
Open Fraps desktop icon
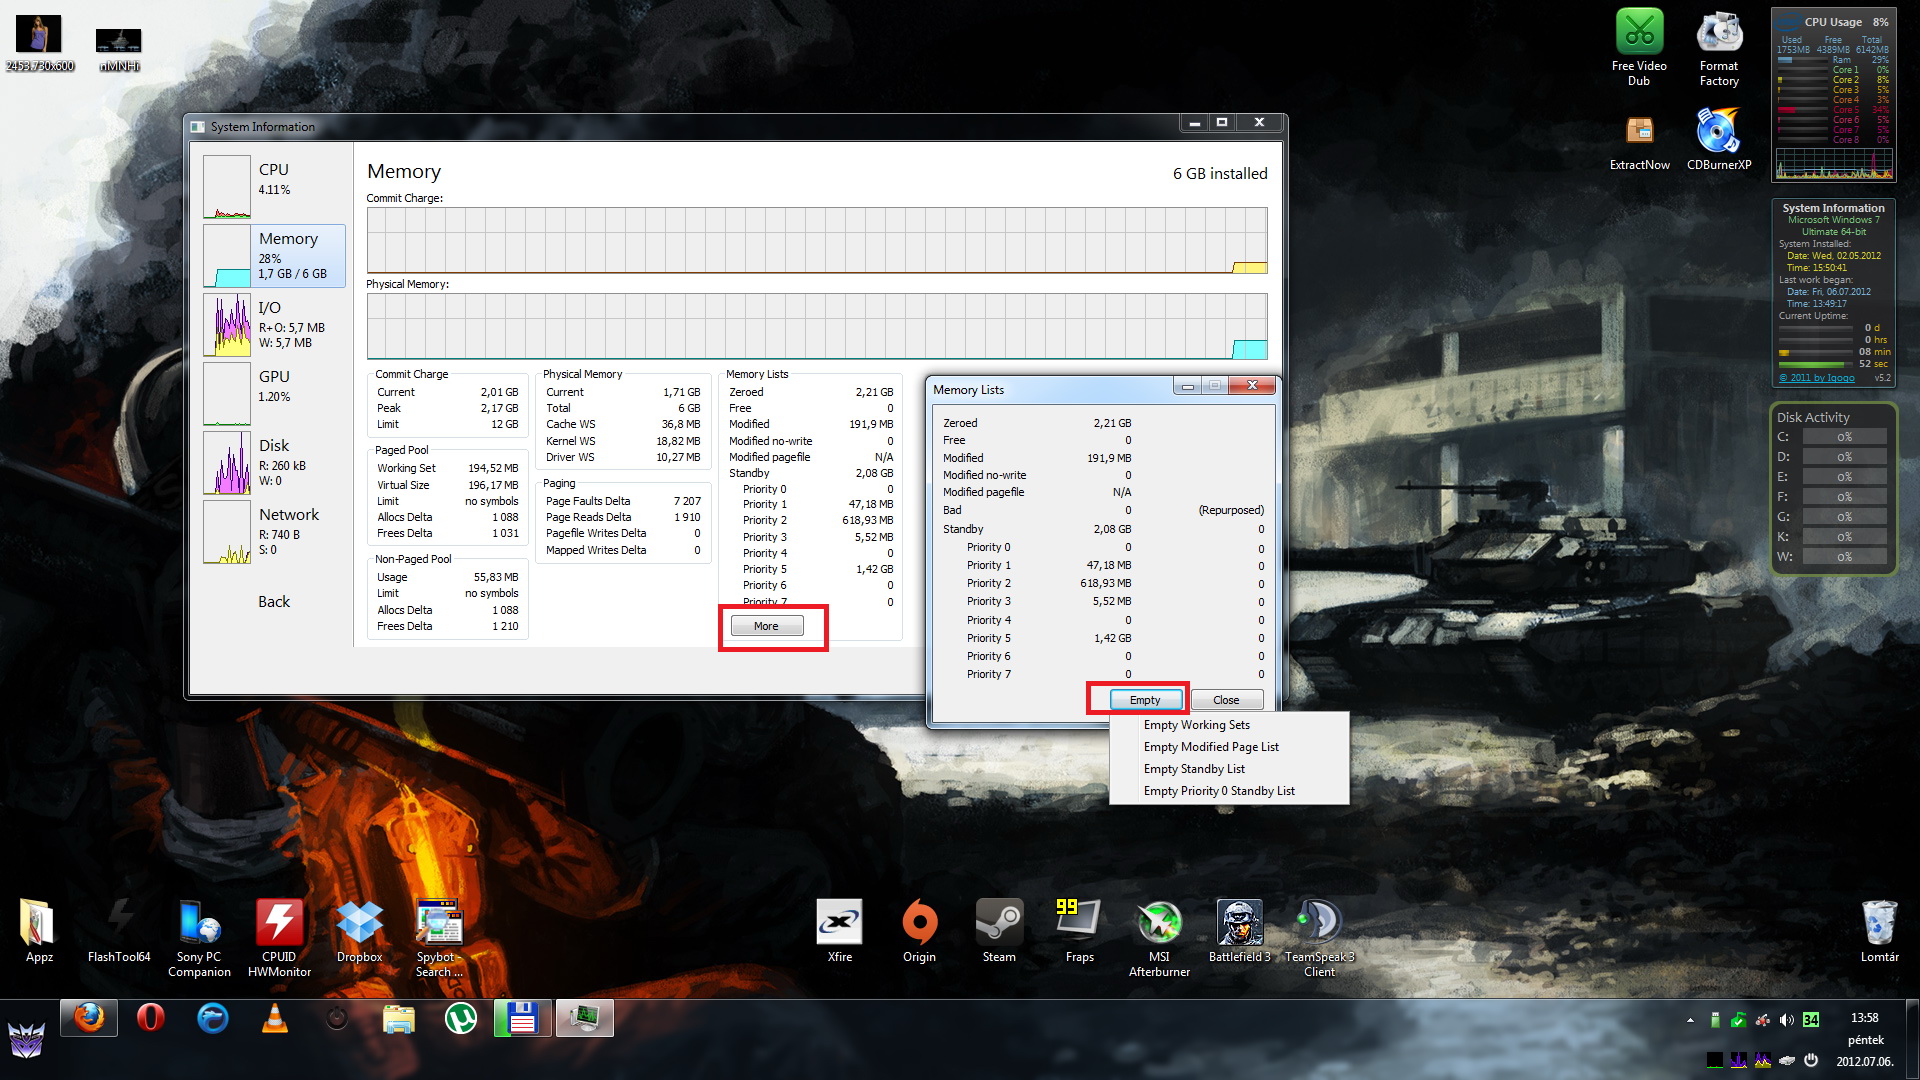(1079, 931)
